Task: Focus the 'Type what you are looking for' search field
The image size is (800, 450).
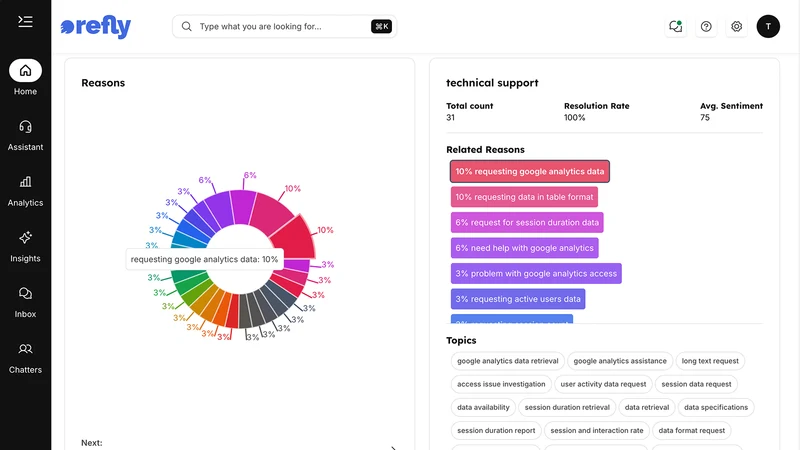Action: click(x=284, y=27)
